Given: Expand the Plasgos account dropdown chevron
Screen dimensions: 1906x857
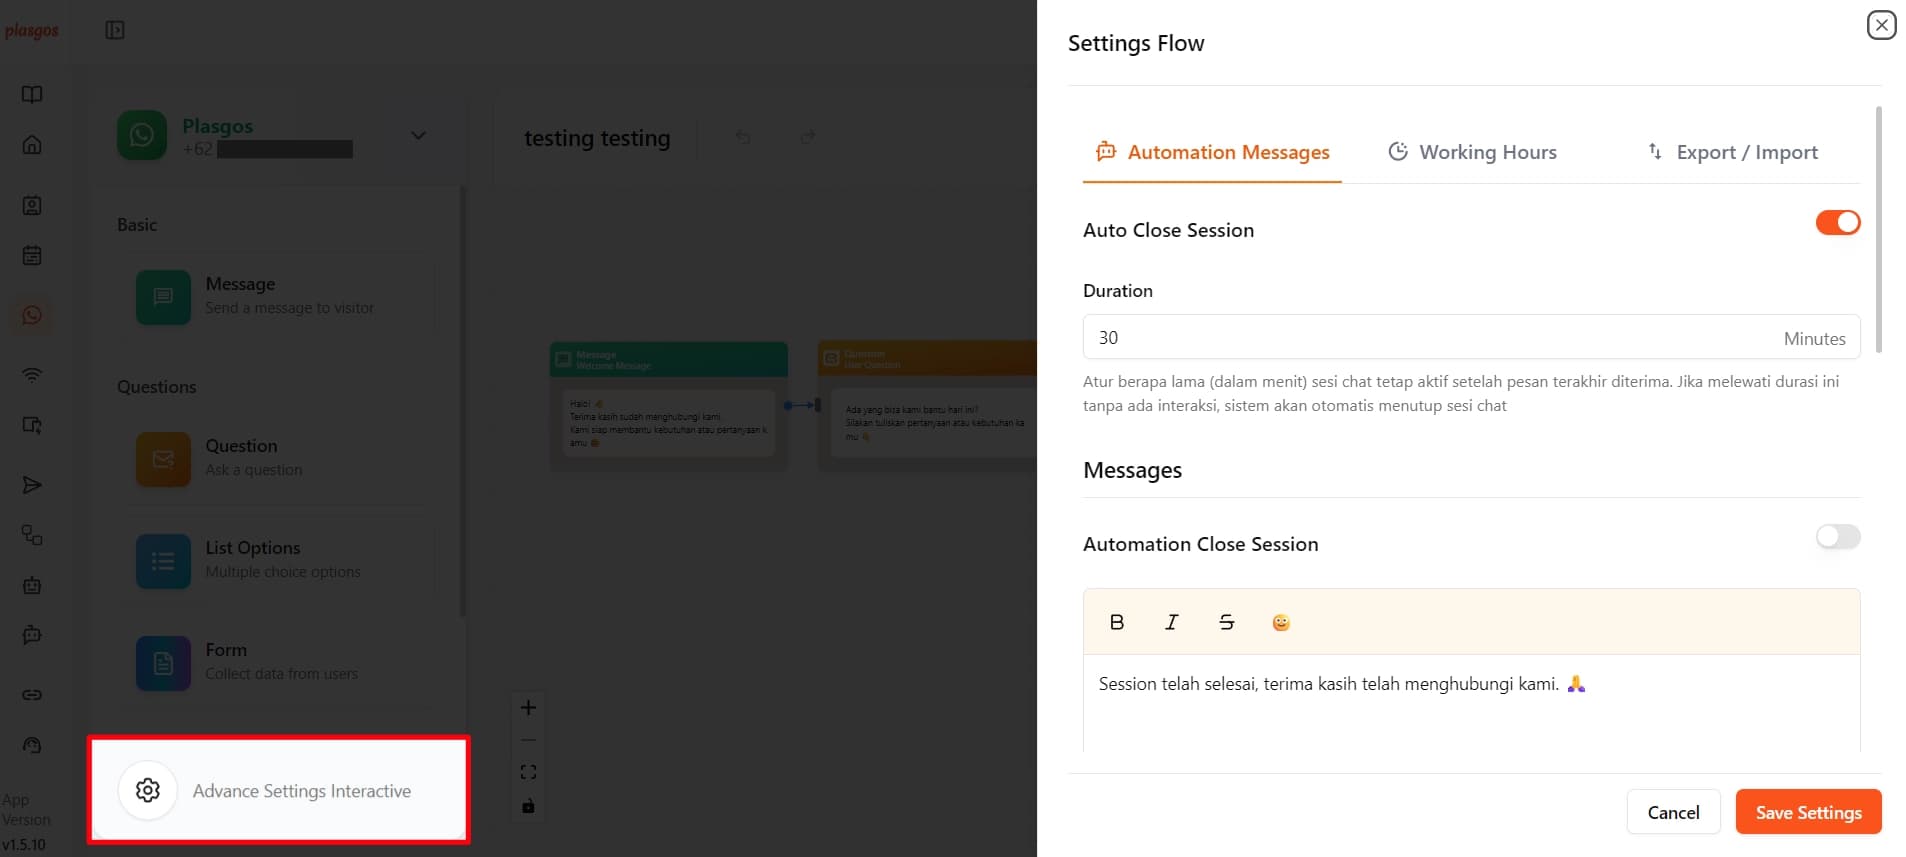Looking at the screenshot, I should [x=418, y=136].
